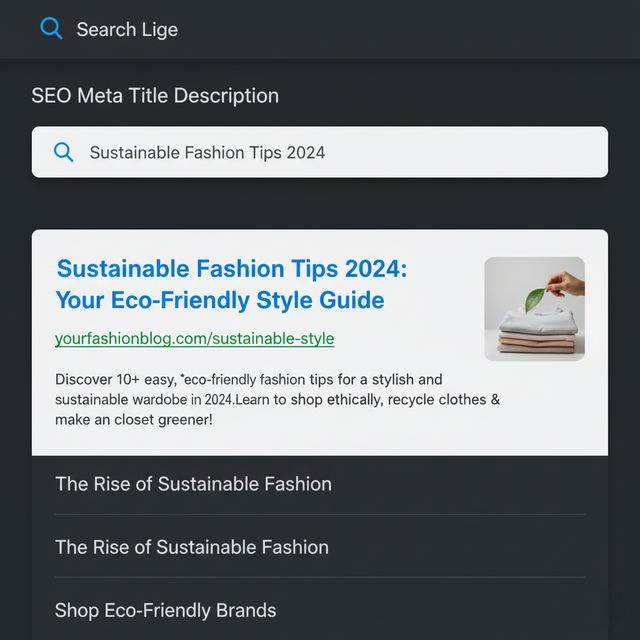The image size is (640, 640).
Task: Select the second "The Rise of Sustainable Fashion" item
Action: (x=192, y=547)
